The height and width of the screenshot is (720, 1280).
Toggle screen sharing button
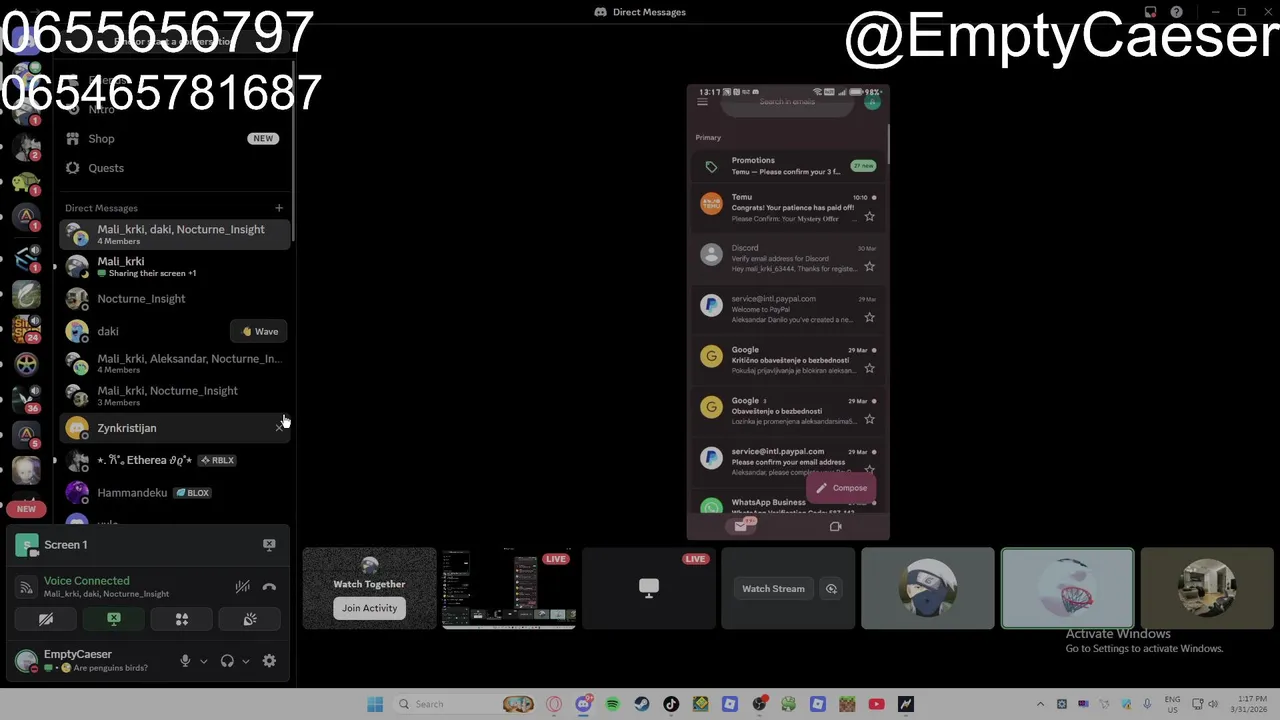click(114, 620)
